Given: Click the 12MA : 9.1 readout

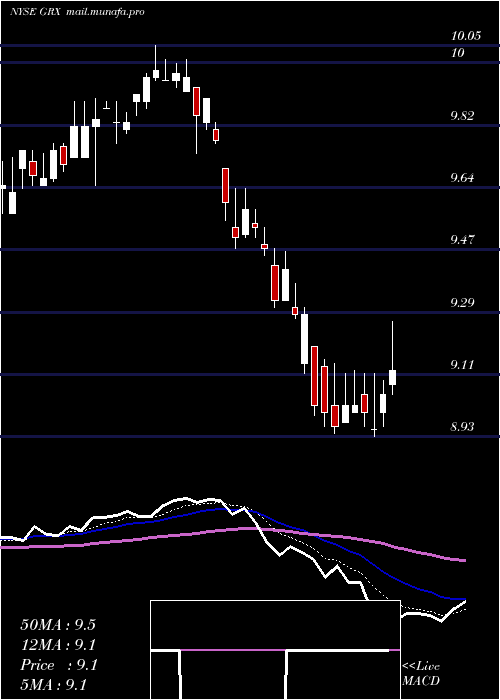Looking at the screenshot, I should (x=58, y=645).
